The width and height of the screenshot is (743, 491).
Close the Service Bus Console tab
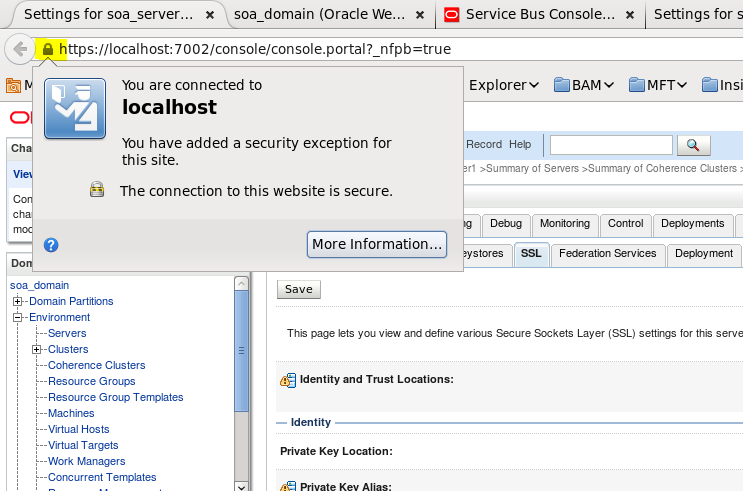[x=630, y=15]
